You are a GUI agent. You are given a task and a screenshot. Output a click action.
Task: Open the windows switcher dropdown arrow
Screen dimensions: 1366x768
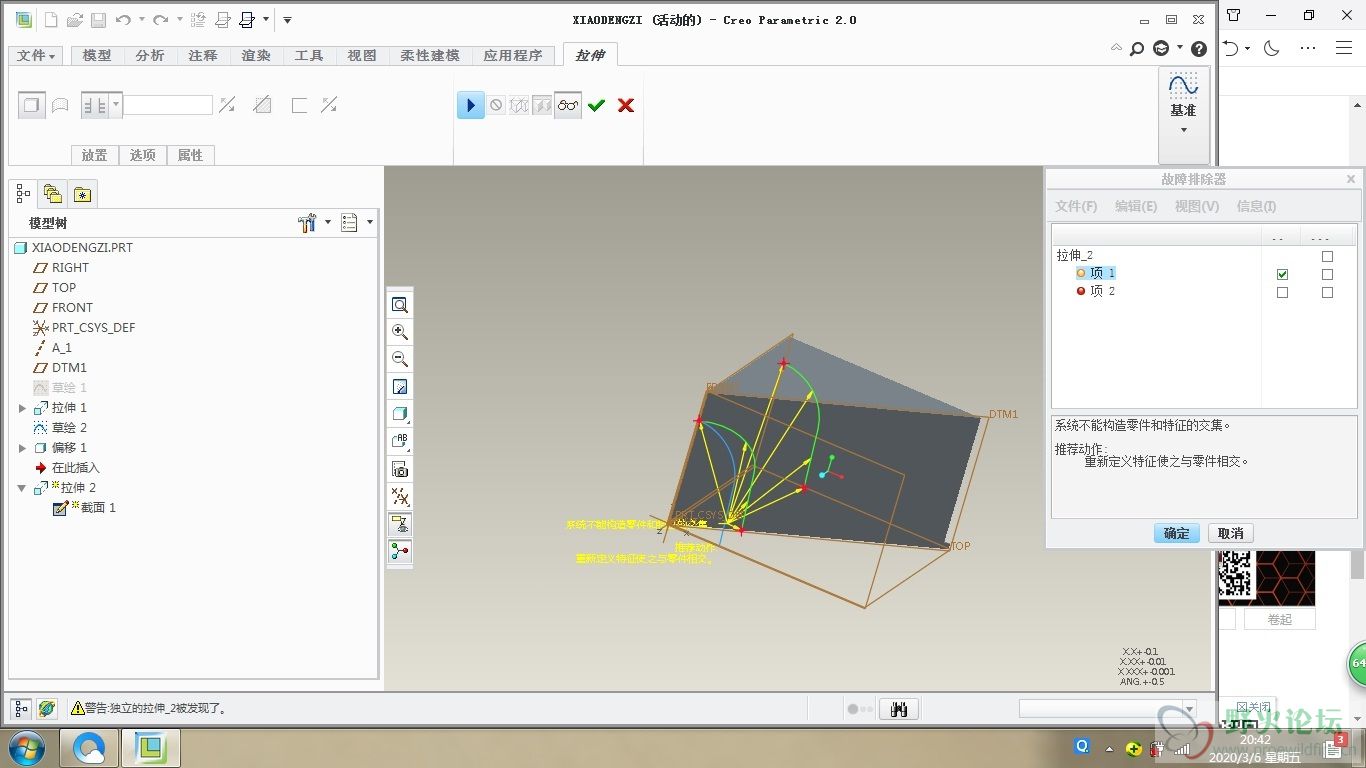[x=265, y=19]
